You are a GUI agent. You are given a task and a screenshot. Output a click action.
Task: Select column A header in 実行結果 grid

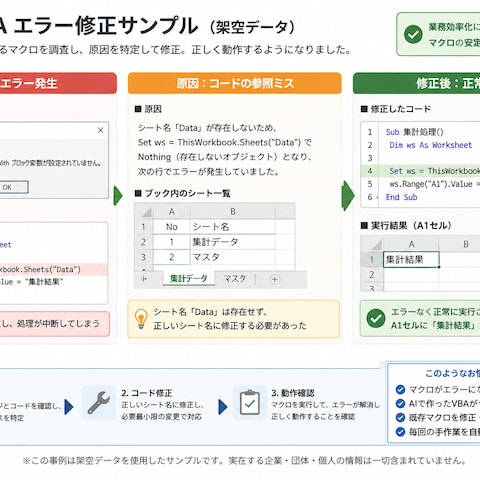[411, 244]
